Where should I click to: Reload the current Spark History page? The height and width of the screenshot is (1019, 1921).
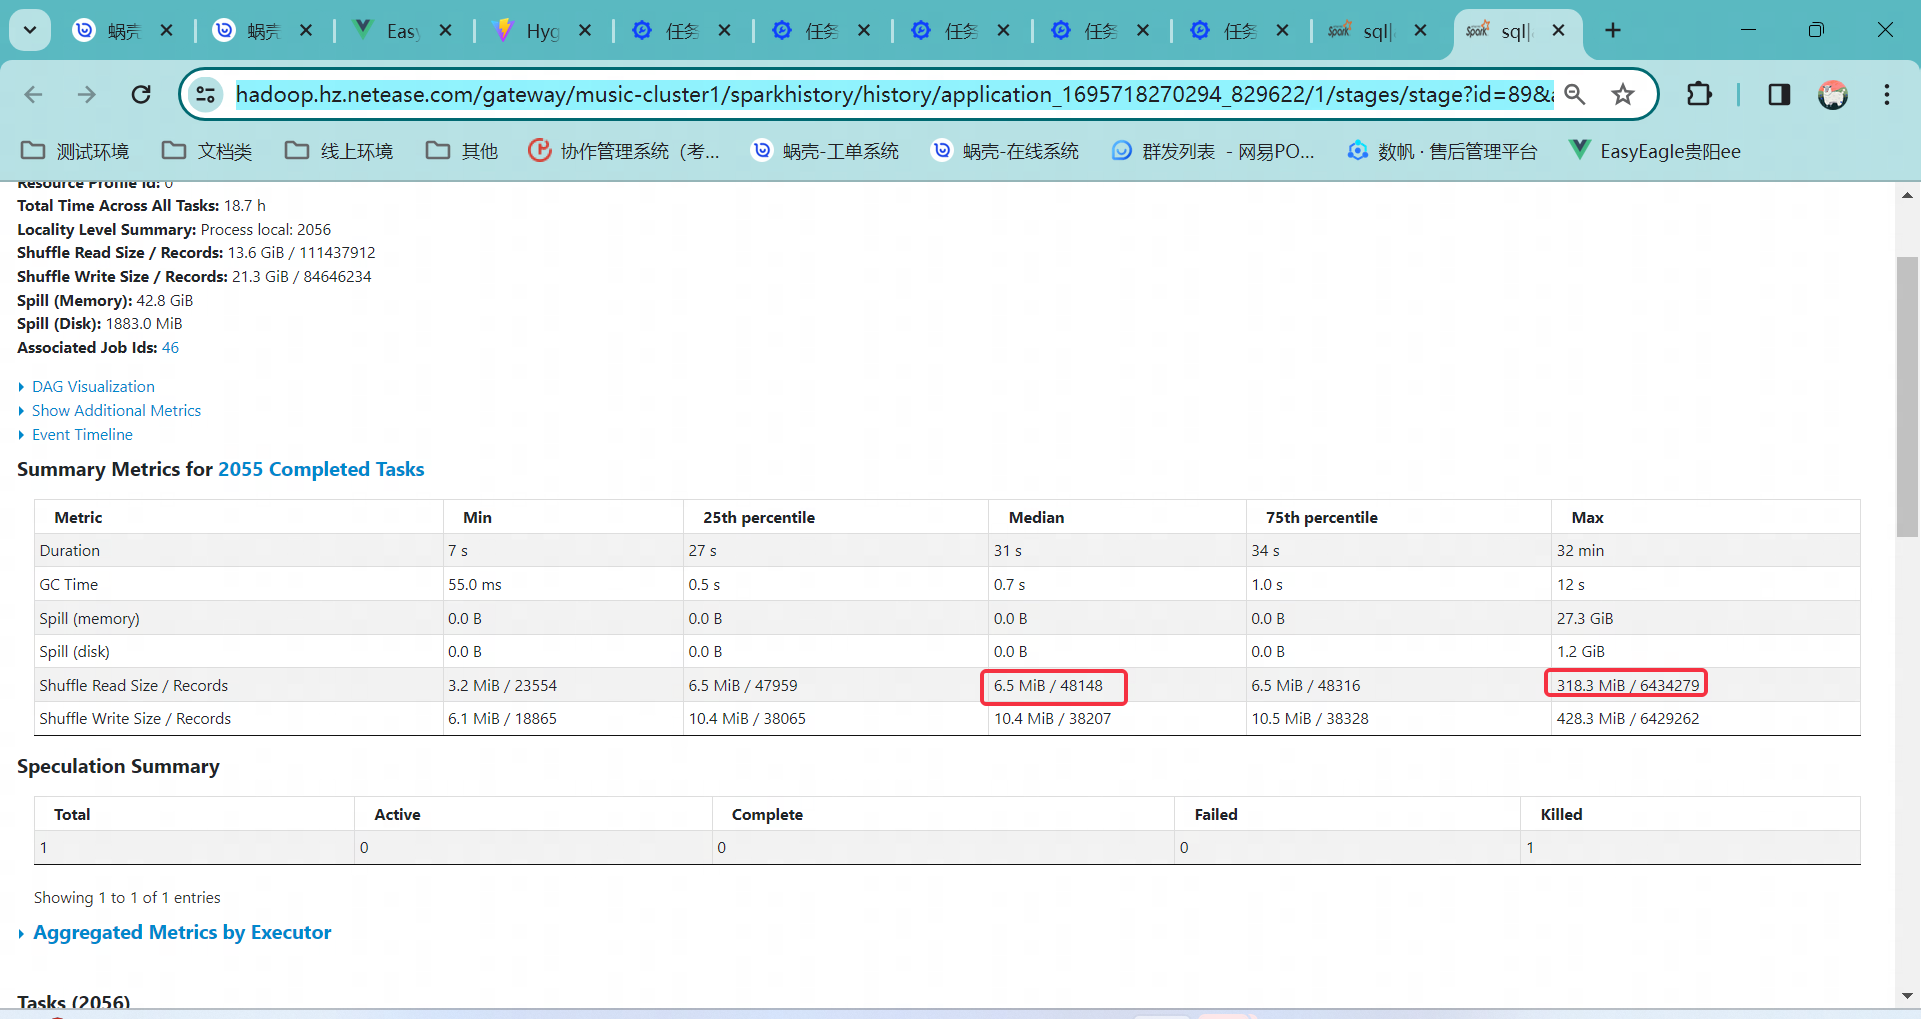(x=141, y=94)
